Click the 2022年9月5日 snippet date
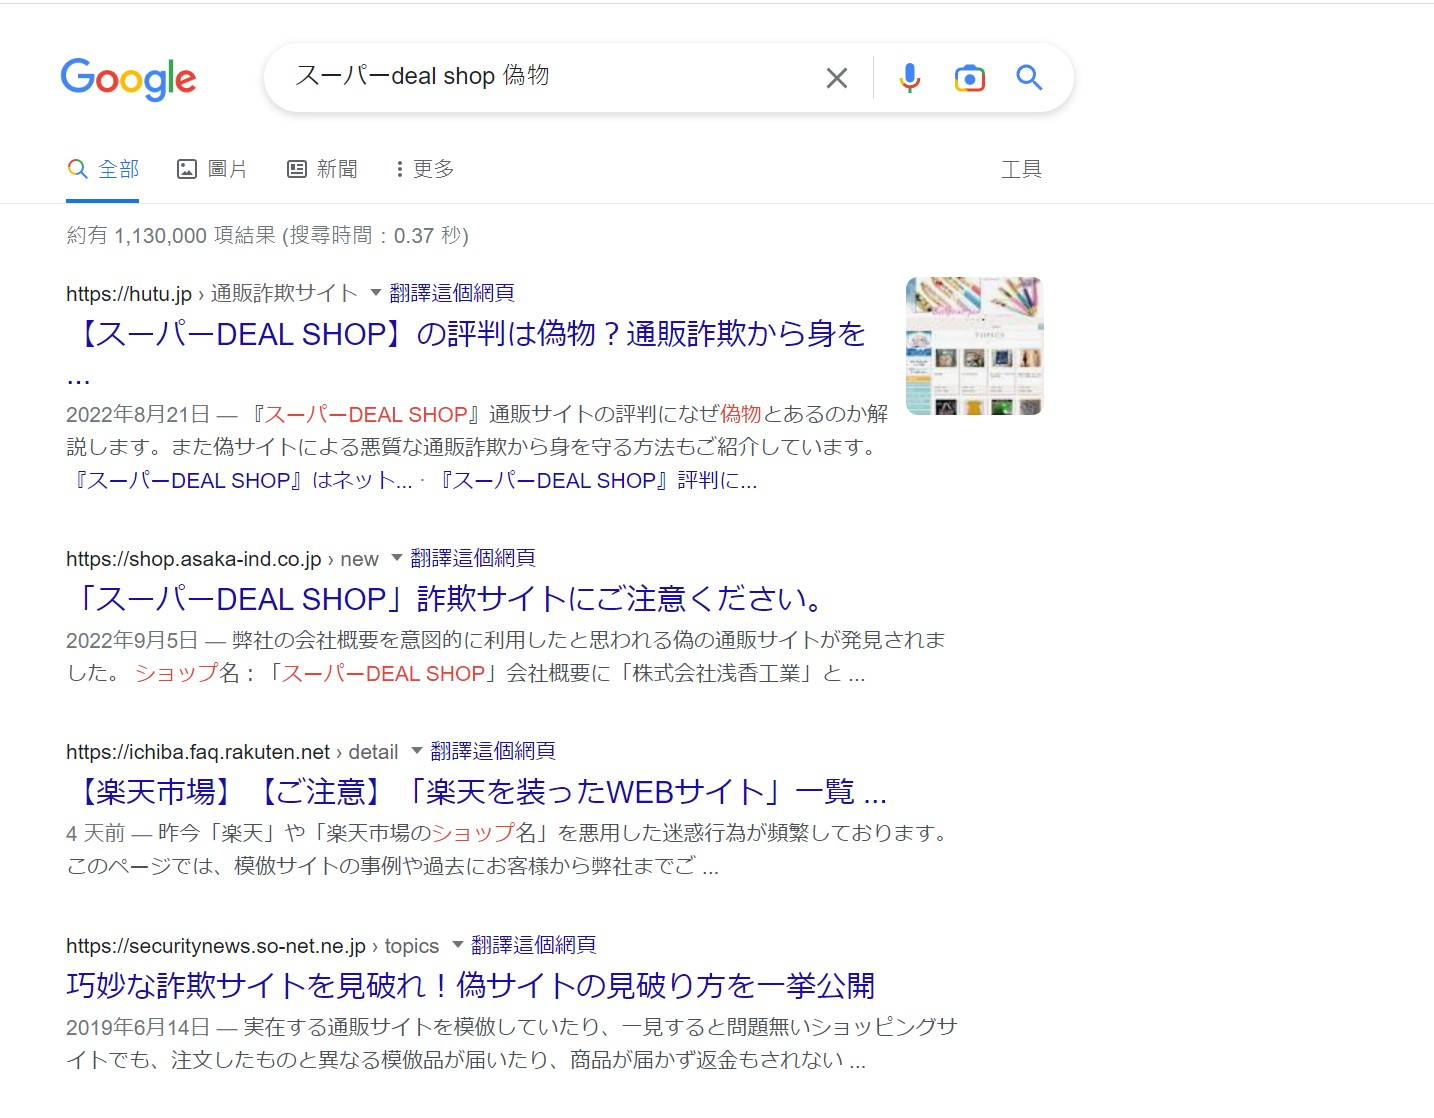 132,641
